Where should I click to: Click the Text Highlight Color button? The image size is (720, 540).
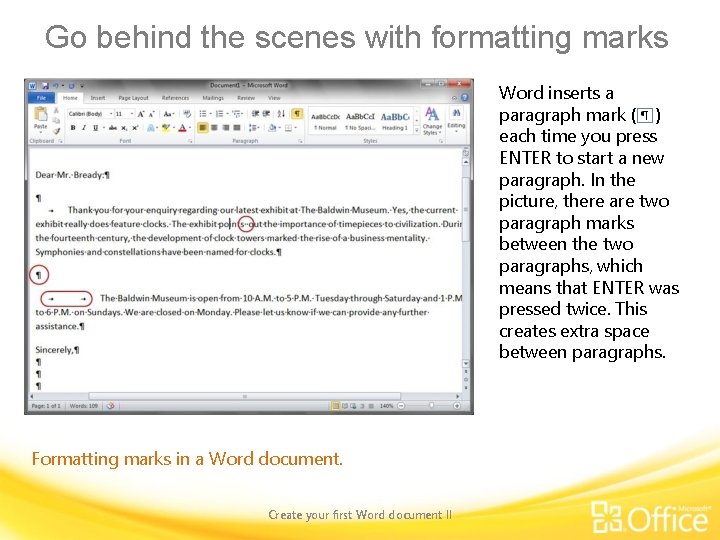(x=165, y=128)
